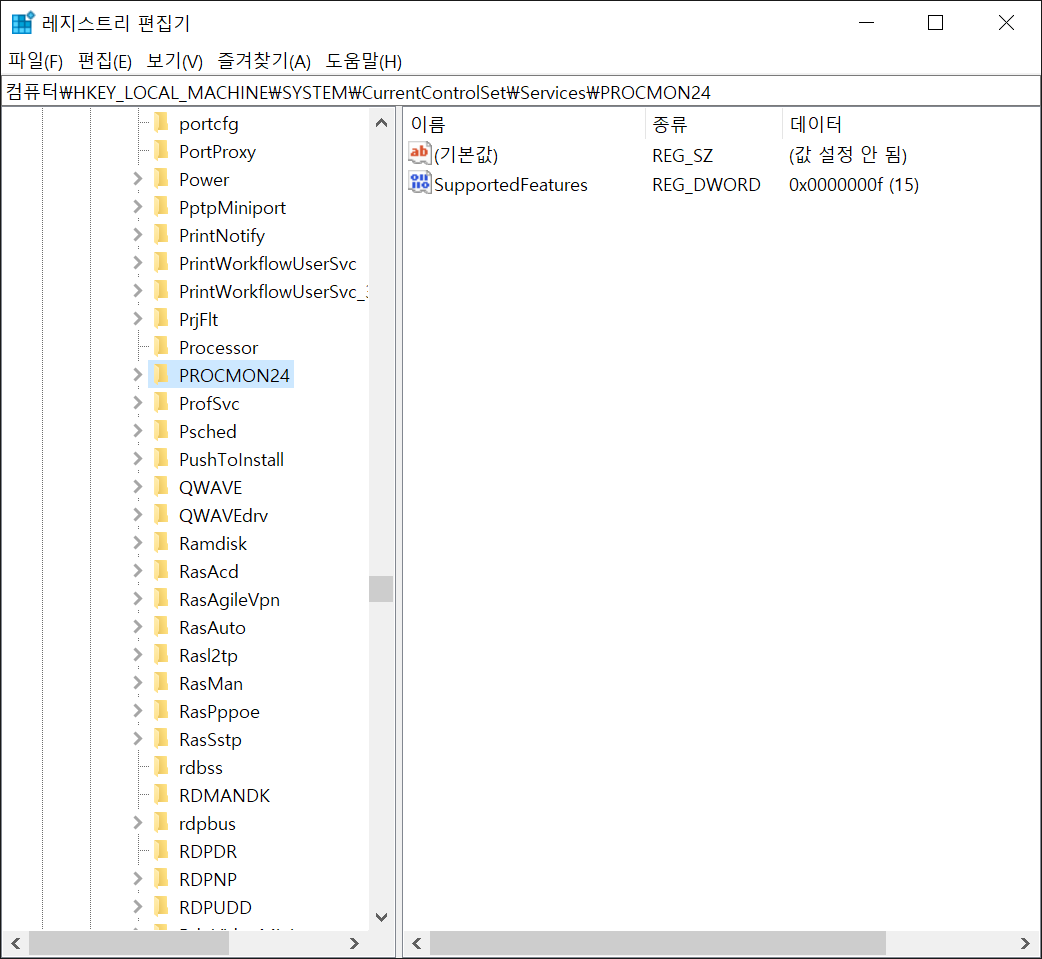1042x959 pixels.
Task: Expand the RasMan key
Action: tap(138, 683)
